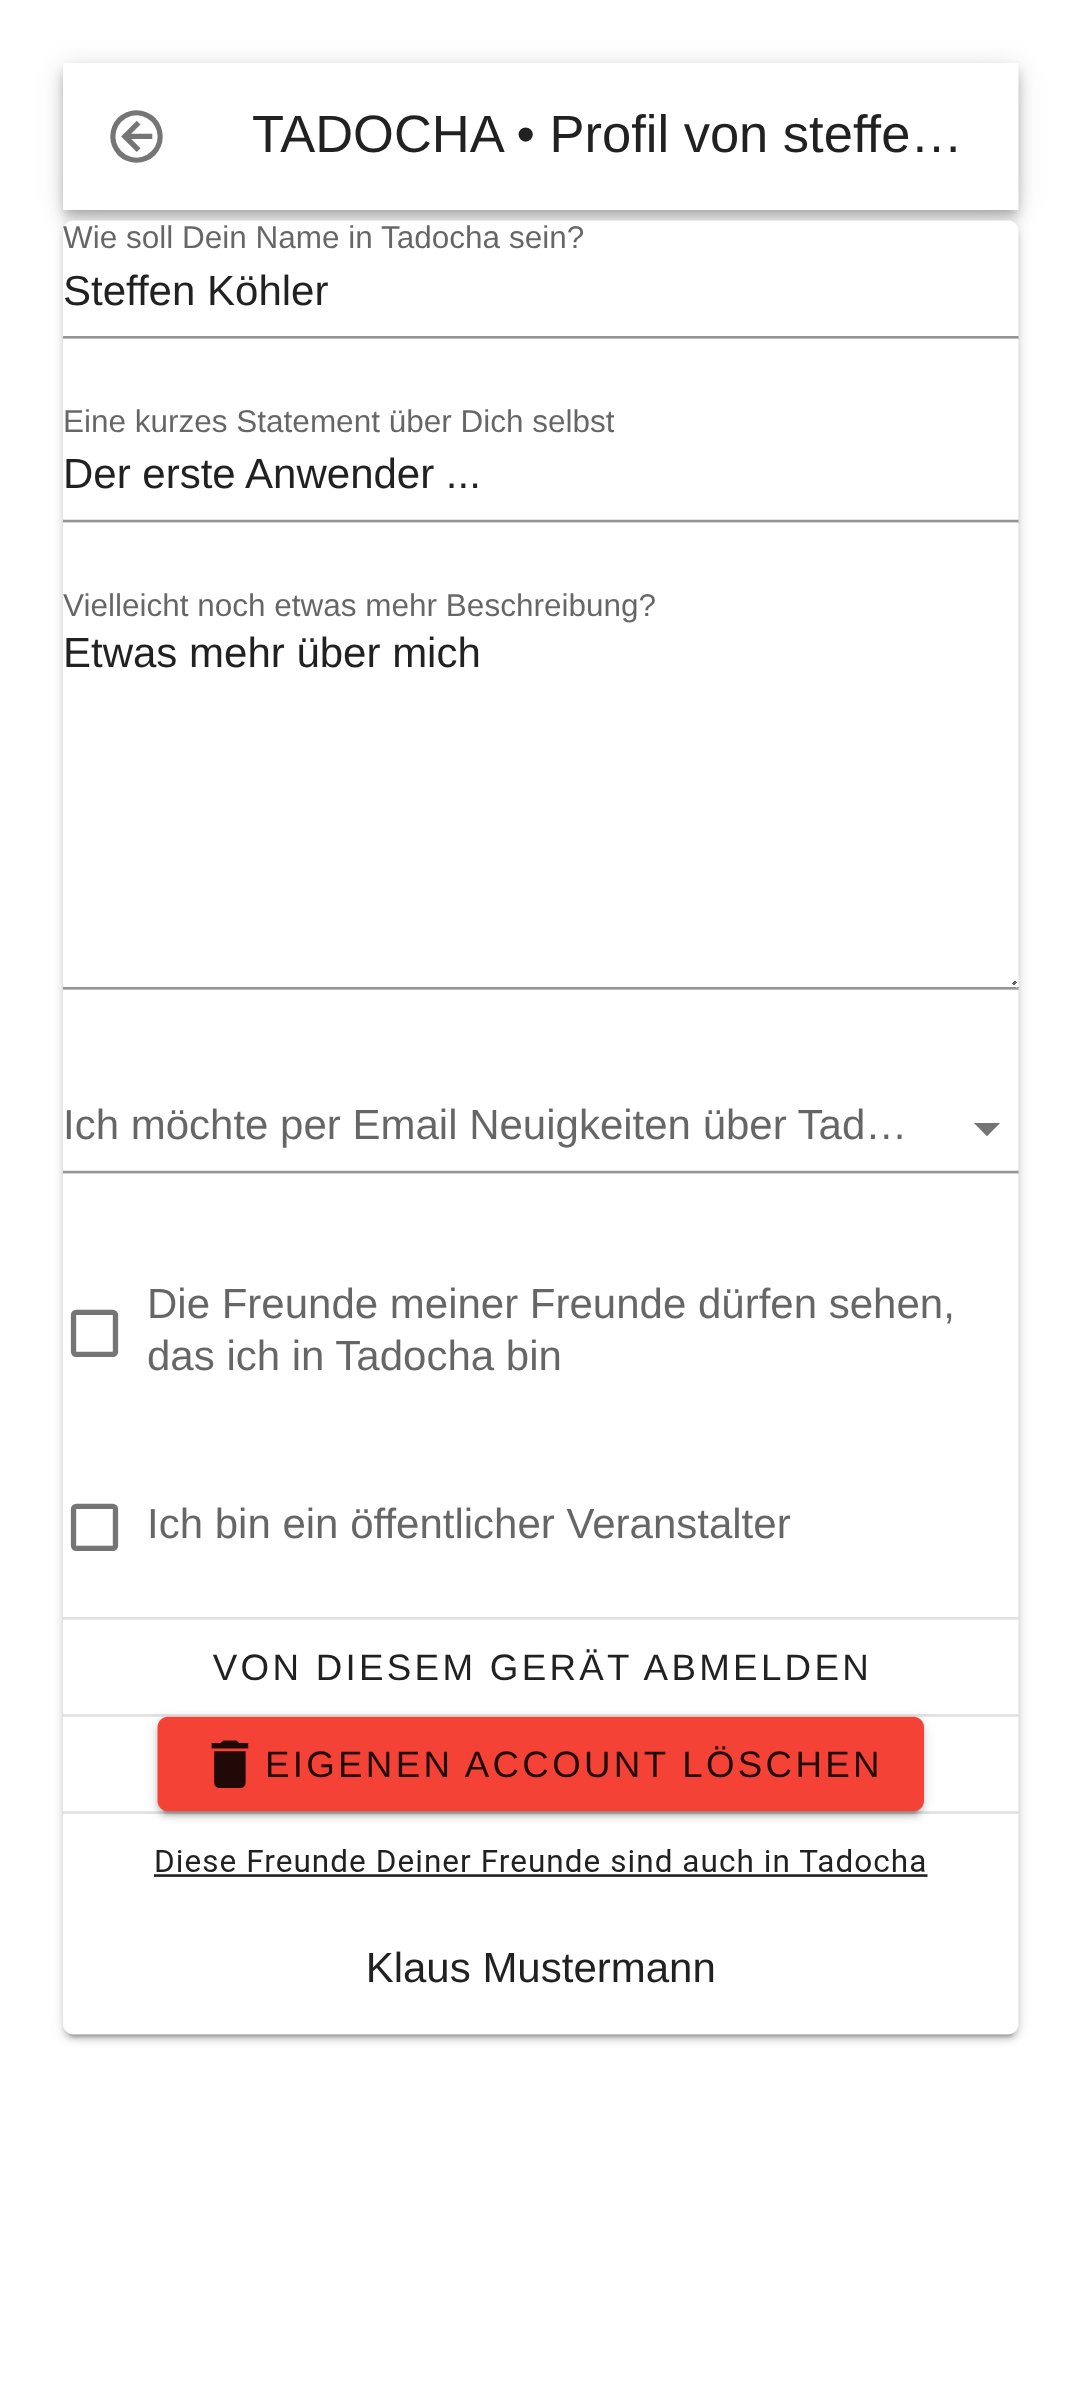Viewport: 1082px width, 2402px height.
Task: Open the 'Ich möchte per Email Neuigkeiten' select
Action: coord(485,1126)
